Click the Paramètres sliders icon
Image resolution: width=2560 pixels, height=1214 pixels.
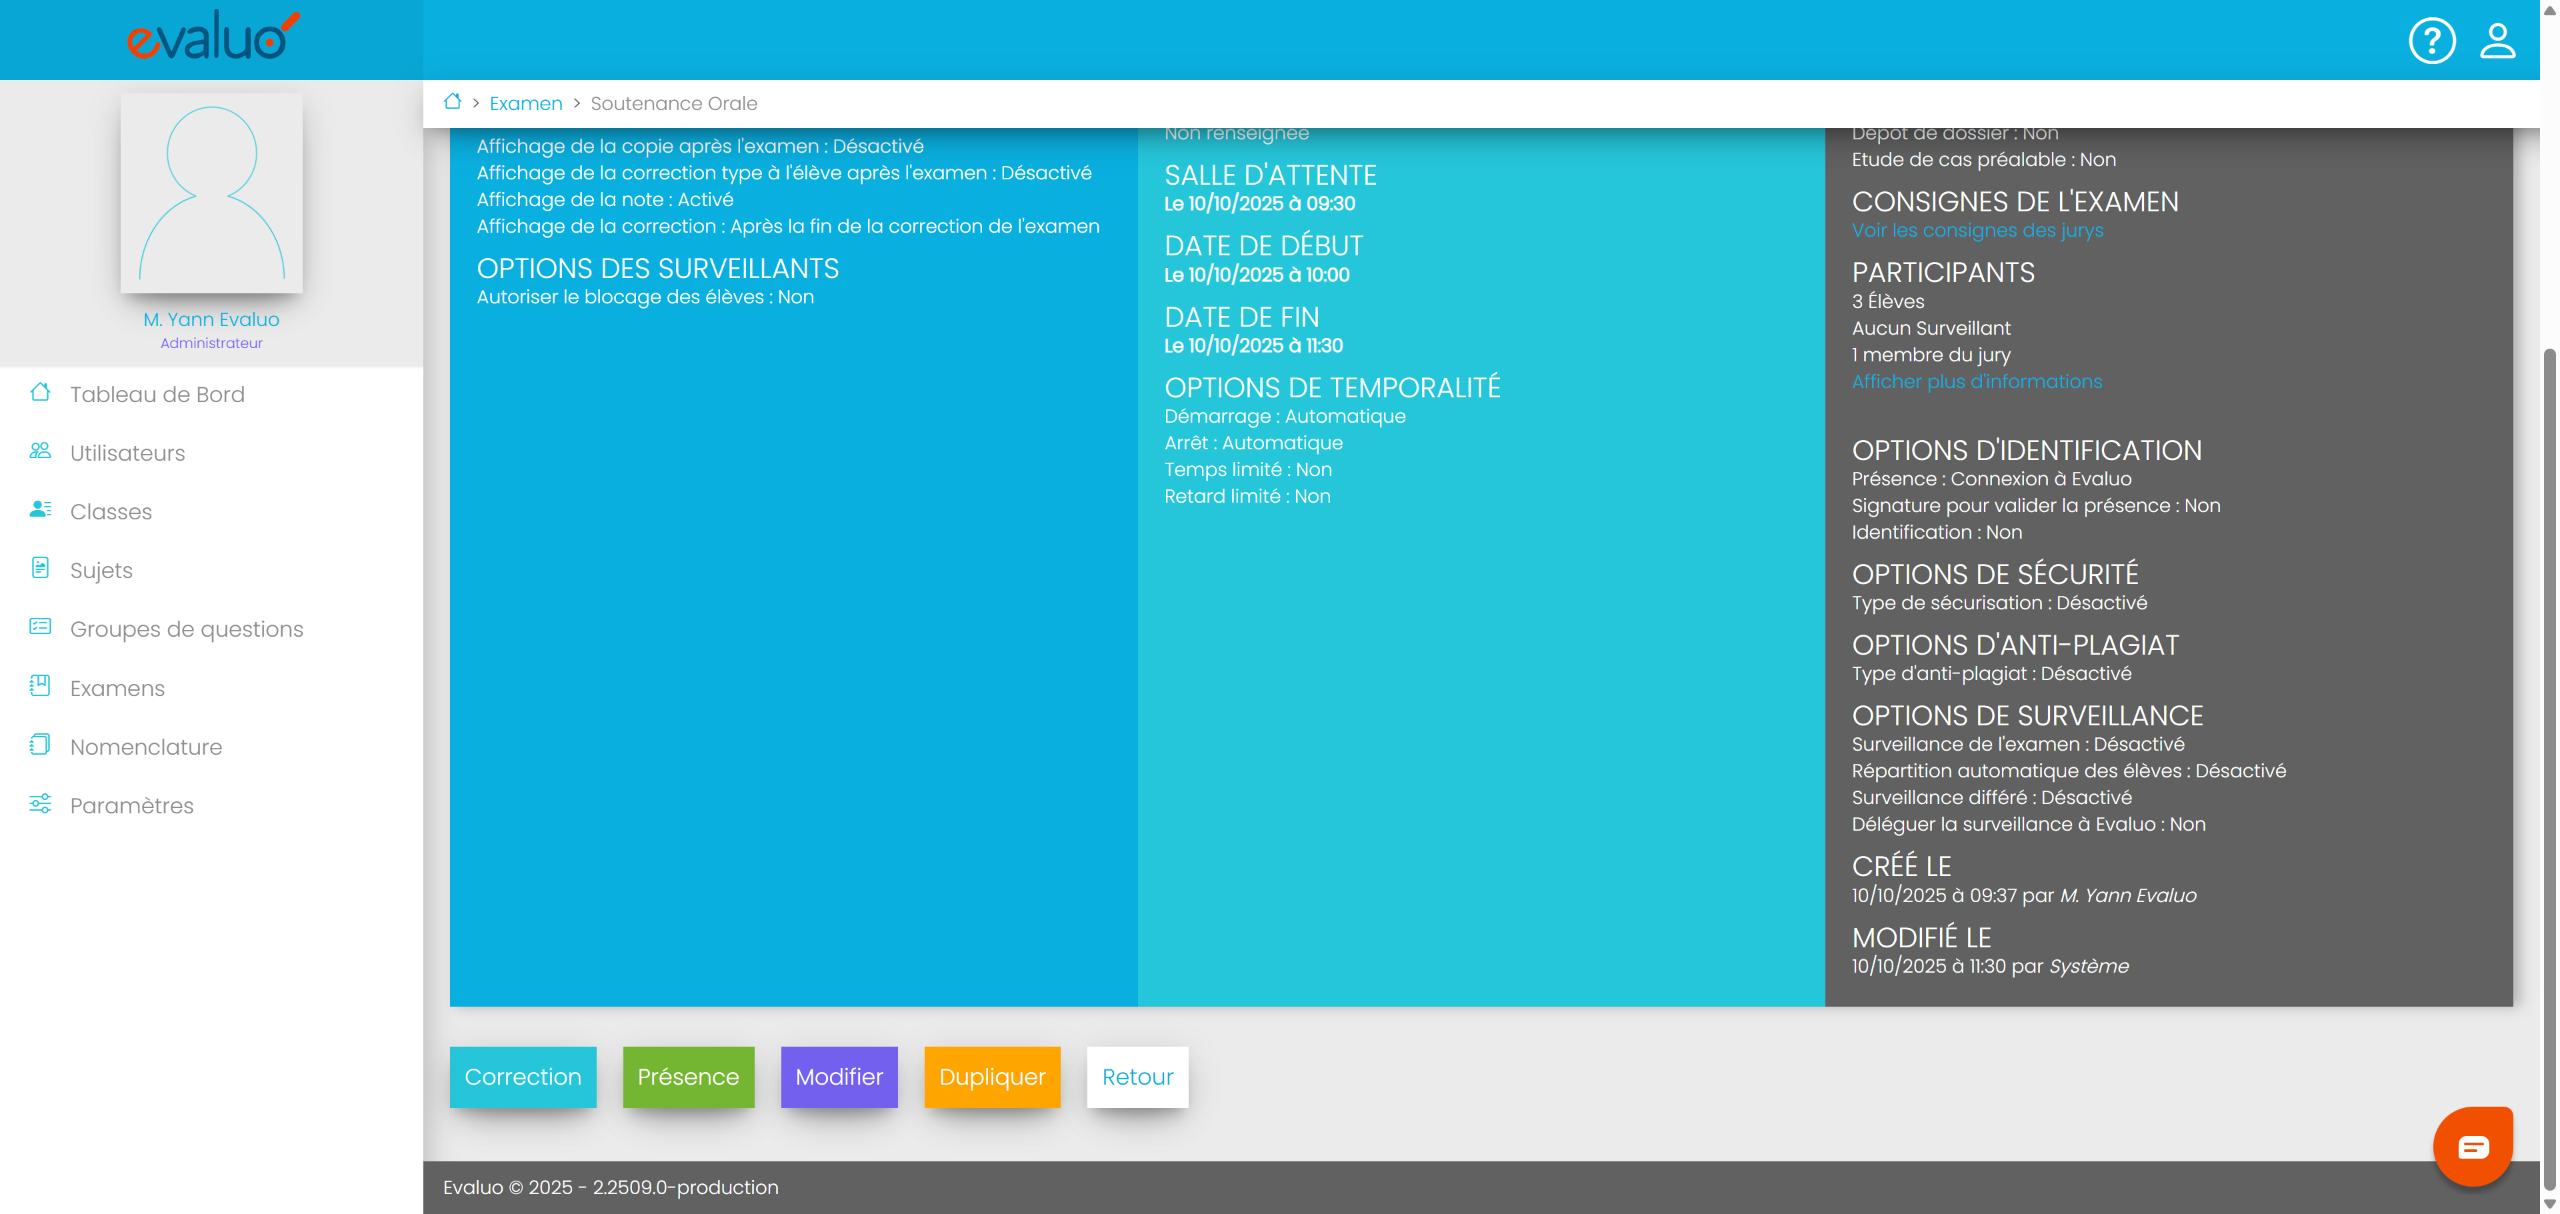(x=40, y=804)
